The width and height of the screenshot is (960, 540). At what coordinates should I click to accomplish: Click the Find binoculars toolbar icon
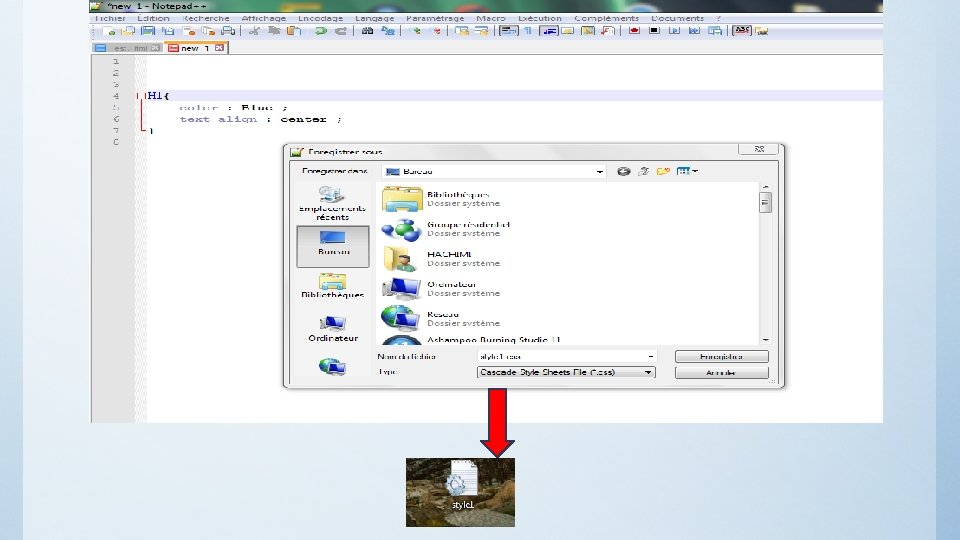point(367,31)
